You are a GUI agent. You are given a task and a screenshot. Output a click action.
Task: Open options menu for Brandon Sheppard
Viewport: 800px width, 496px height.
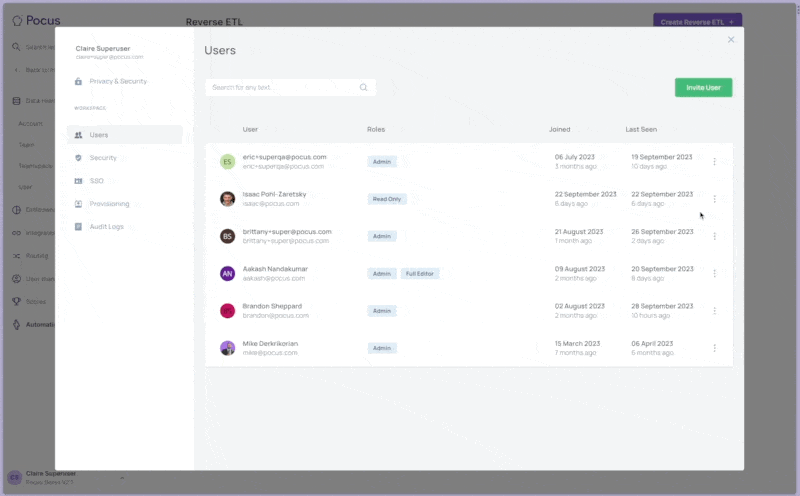tap(714, 310)
